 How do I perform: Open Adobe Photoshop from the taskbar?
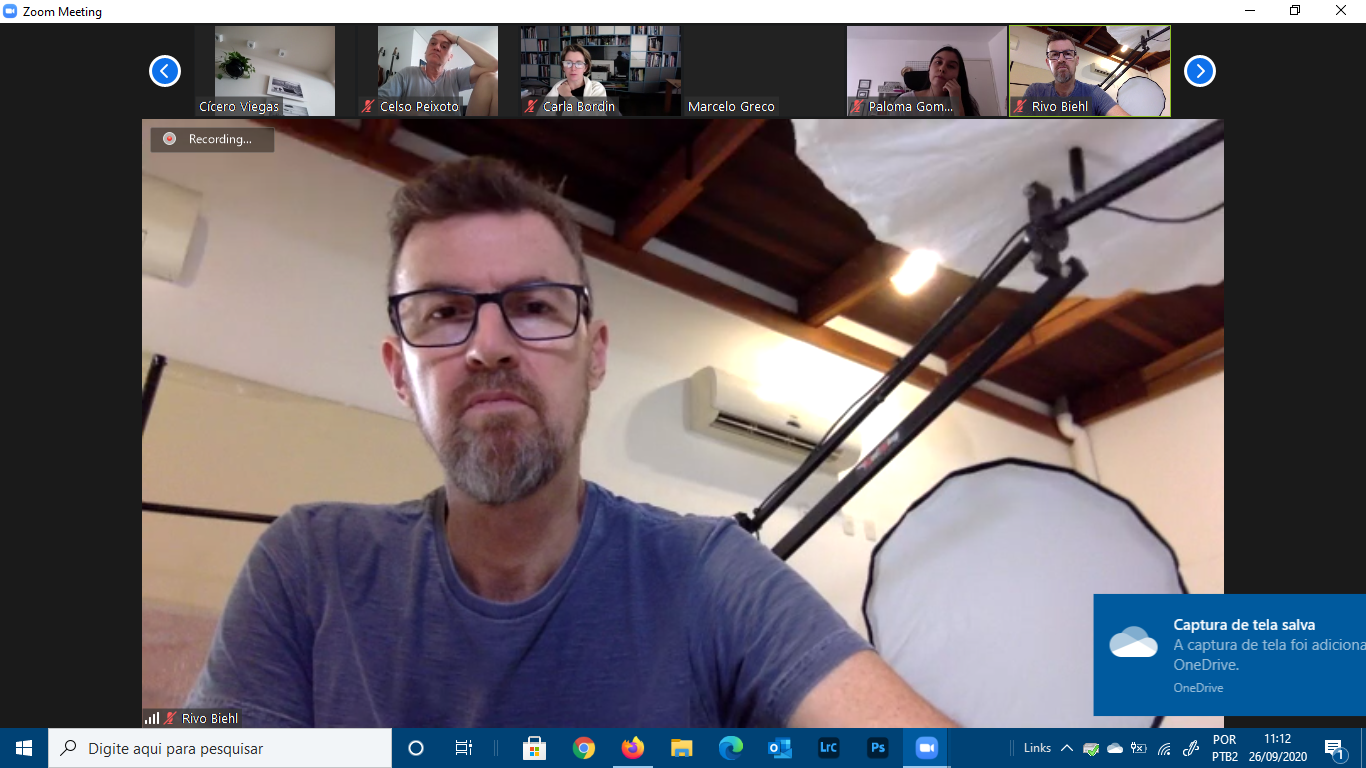click(x=877, y=748)
